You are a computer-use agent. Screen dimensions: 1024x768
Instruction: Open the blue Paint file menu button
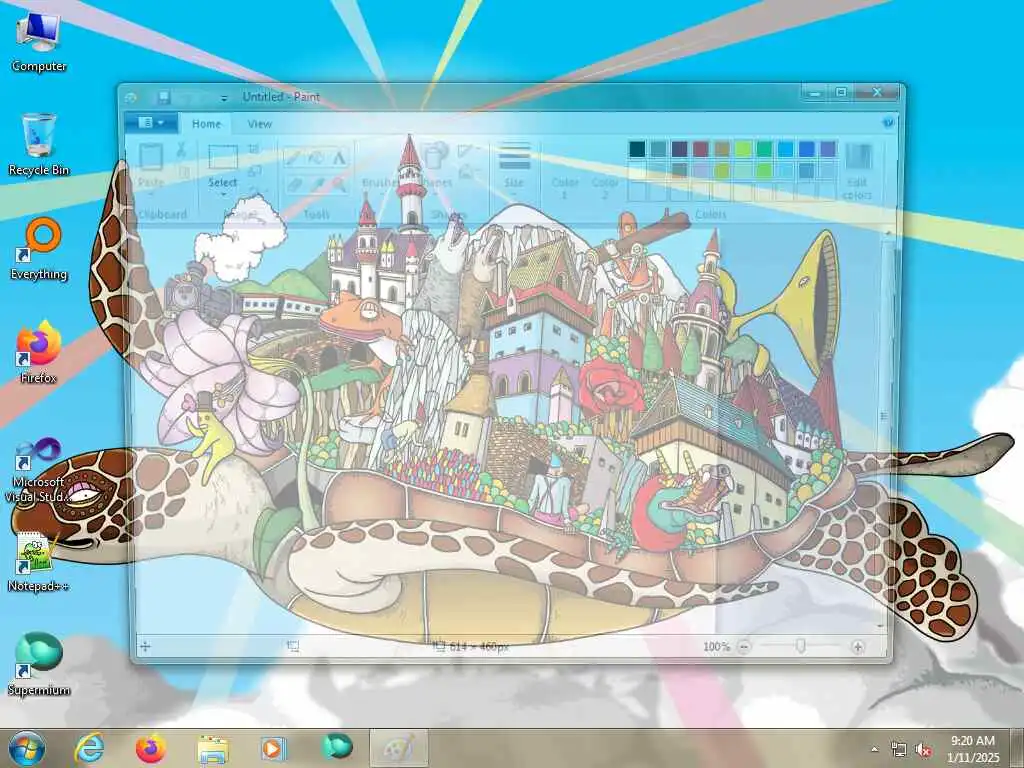tap(151, 123)
